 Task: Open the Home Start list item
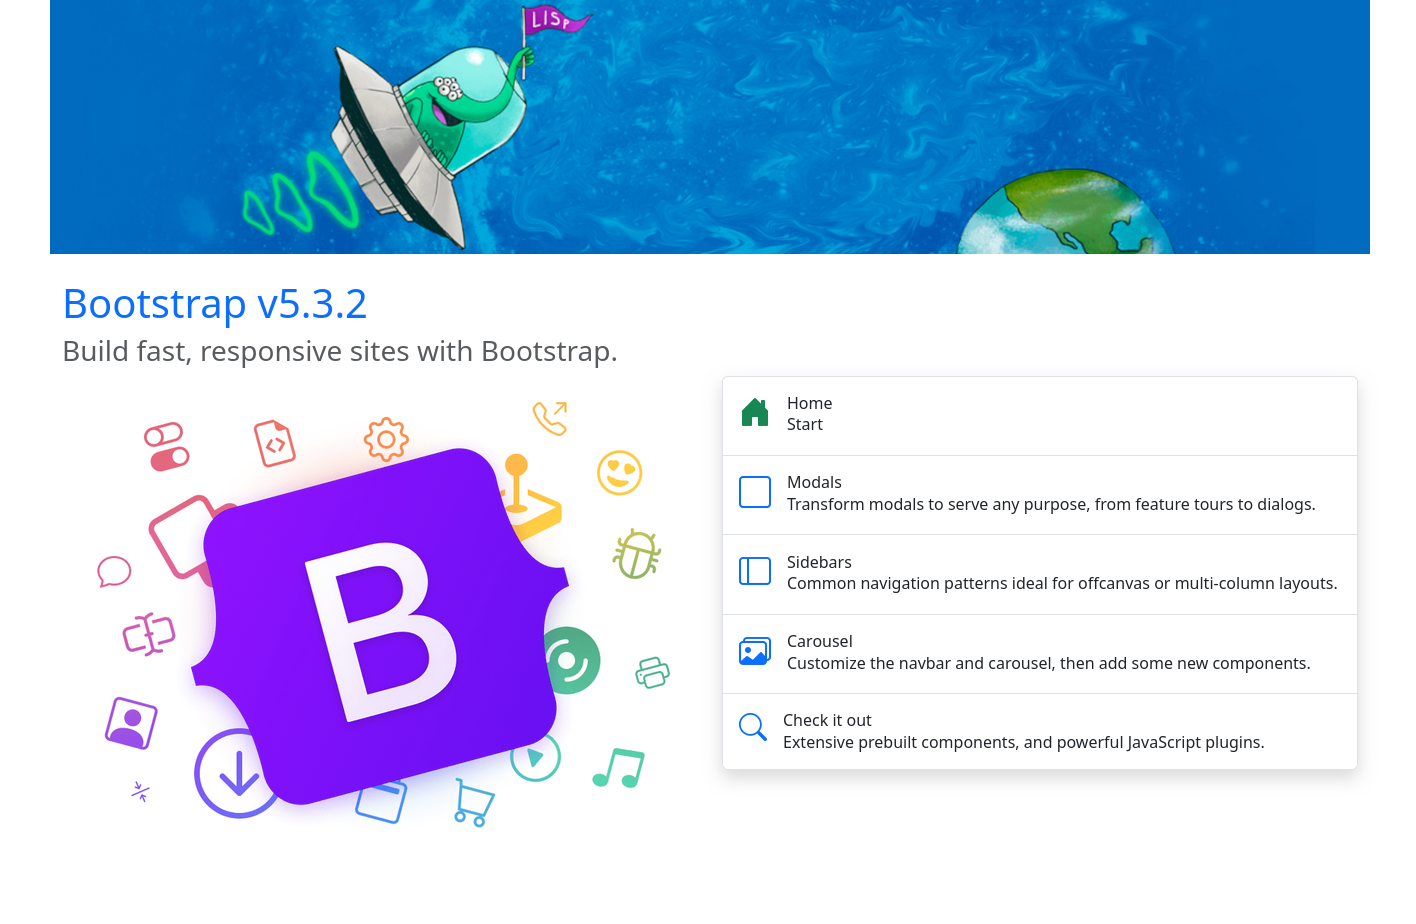(x=1040, y=416)
